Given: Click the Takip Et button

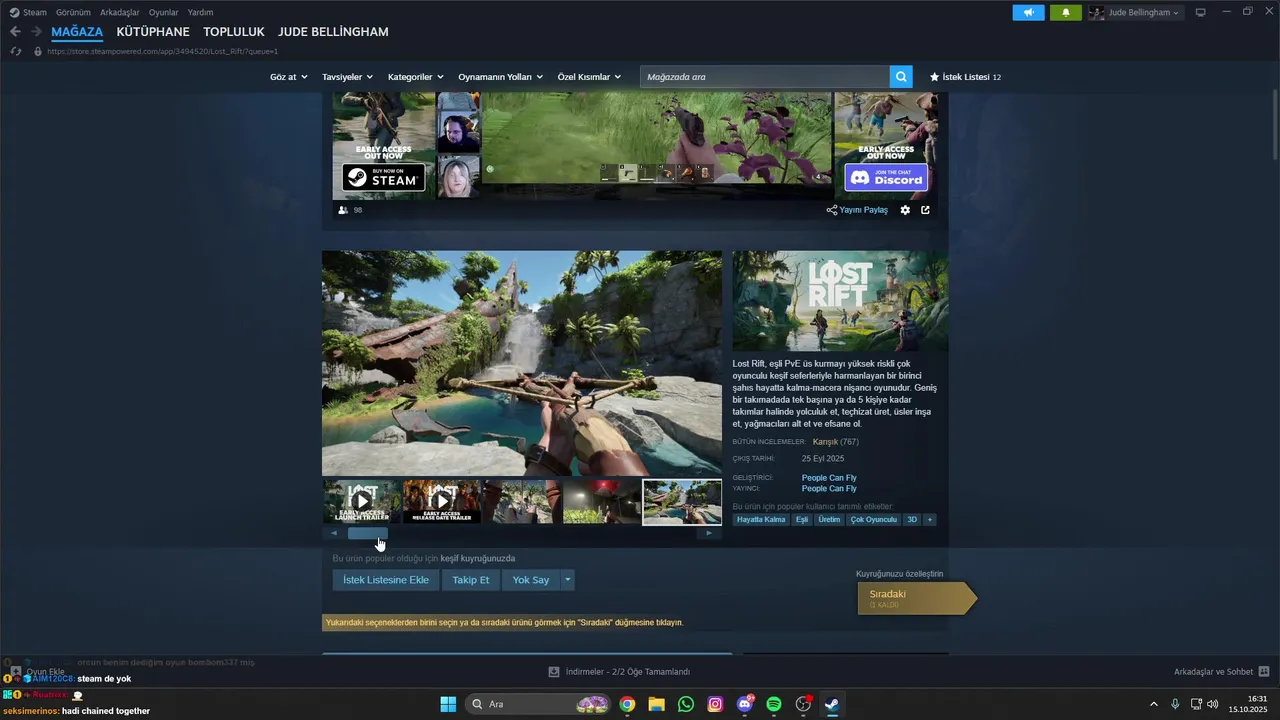Looking at the screenshot, I should (x=470, y=580).
